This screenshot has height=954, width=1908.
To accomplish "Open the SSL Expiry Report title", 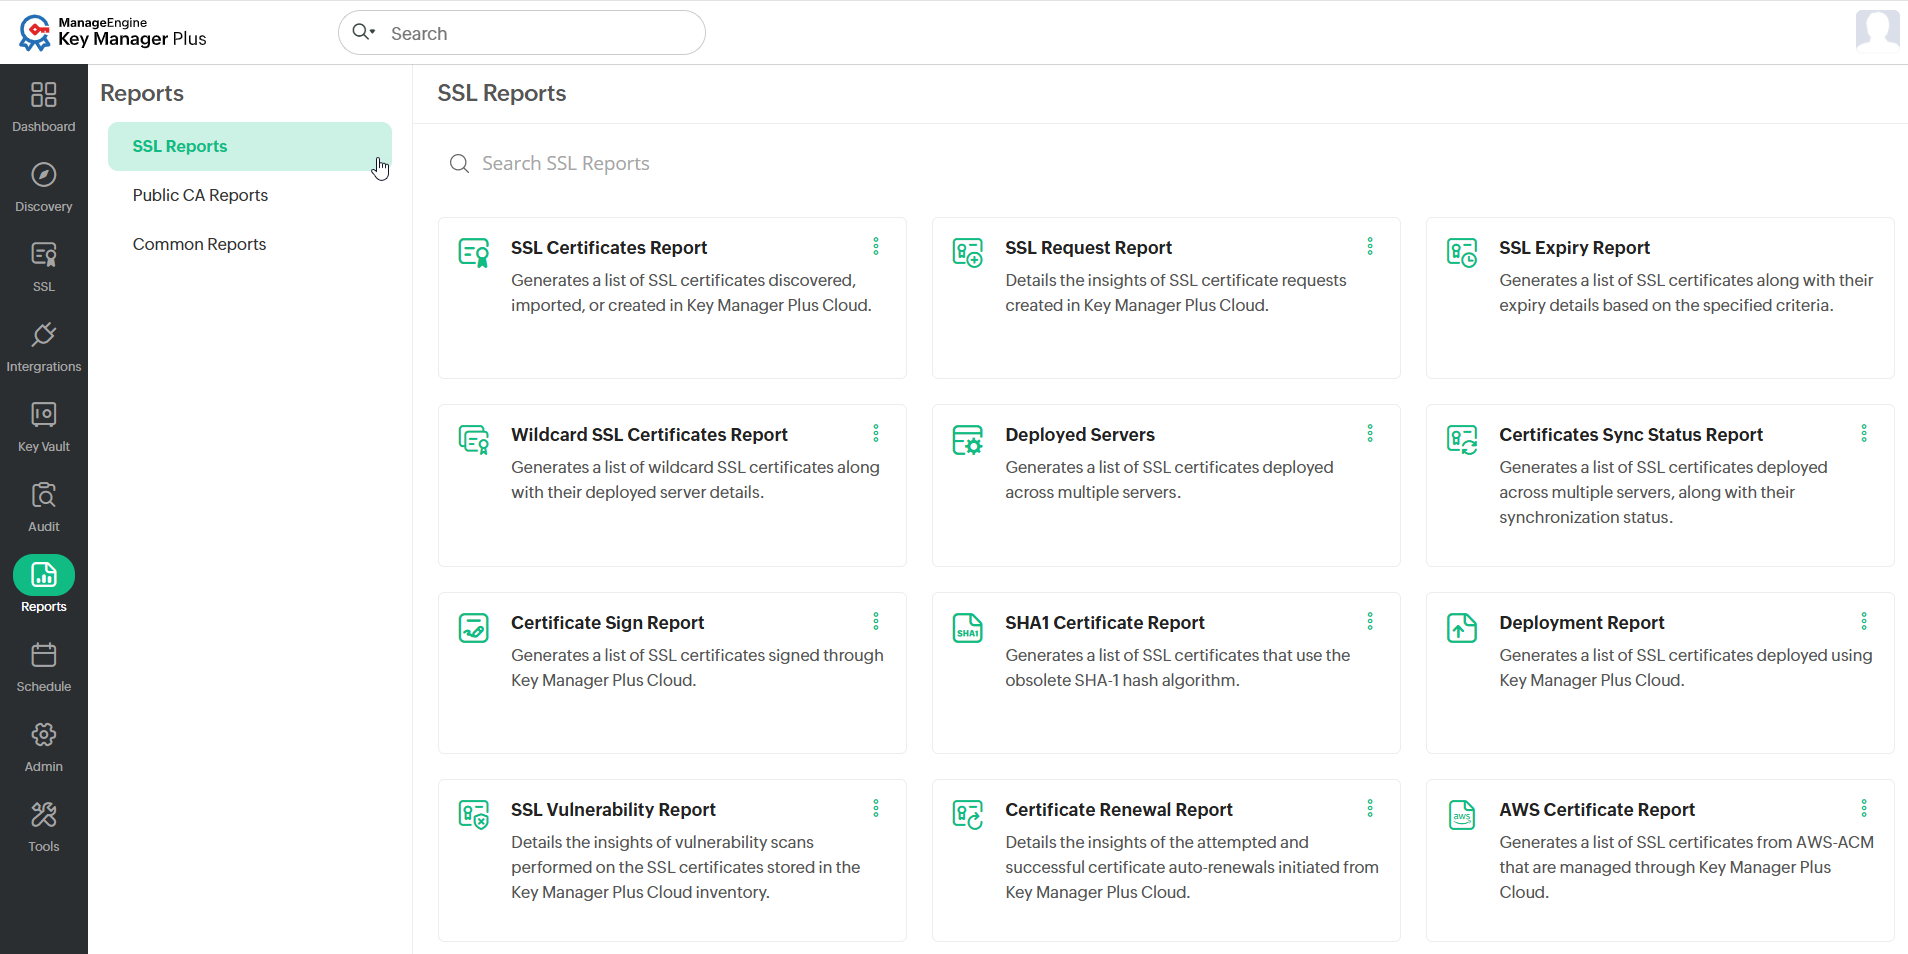I will click(1574, 248).
